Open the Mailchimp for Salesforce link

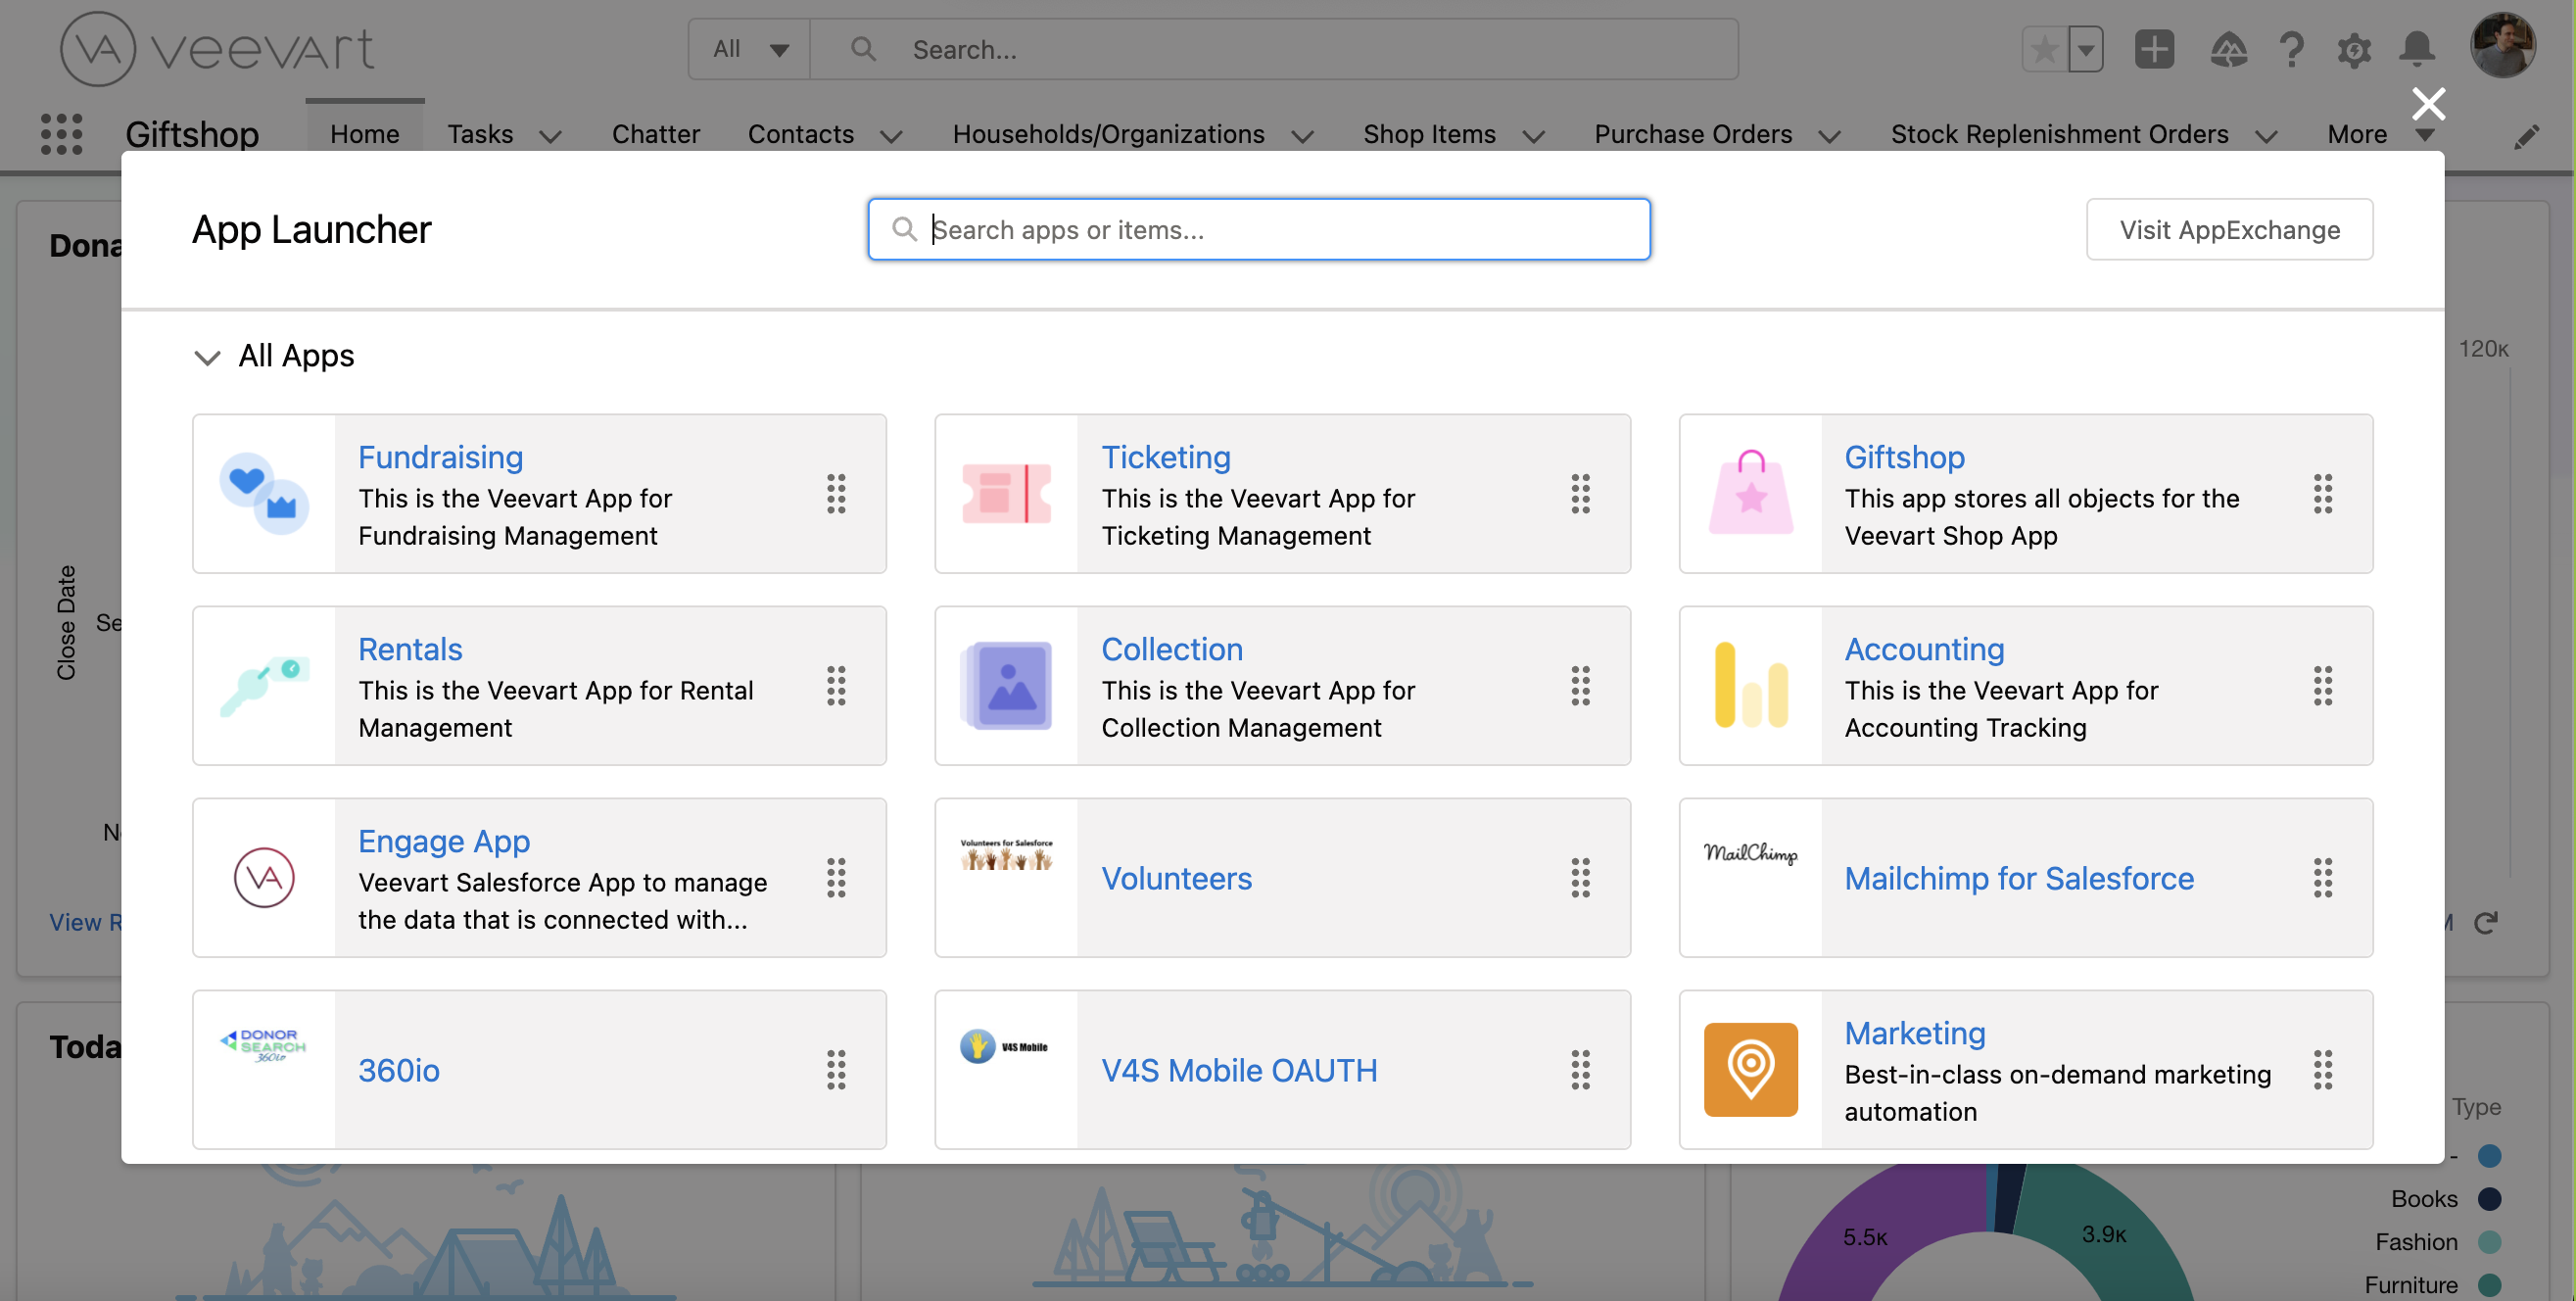(x=2018, y=878)
